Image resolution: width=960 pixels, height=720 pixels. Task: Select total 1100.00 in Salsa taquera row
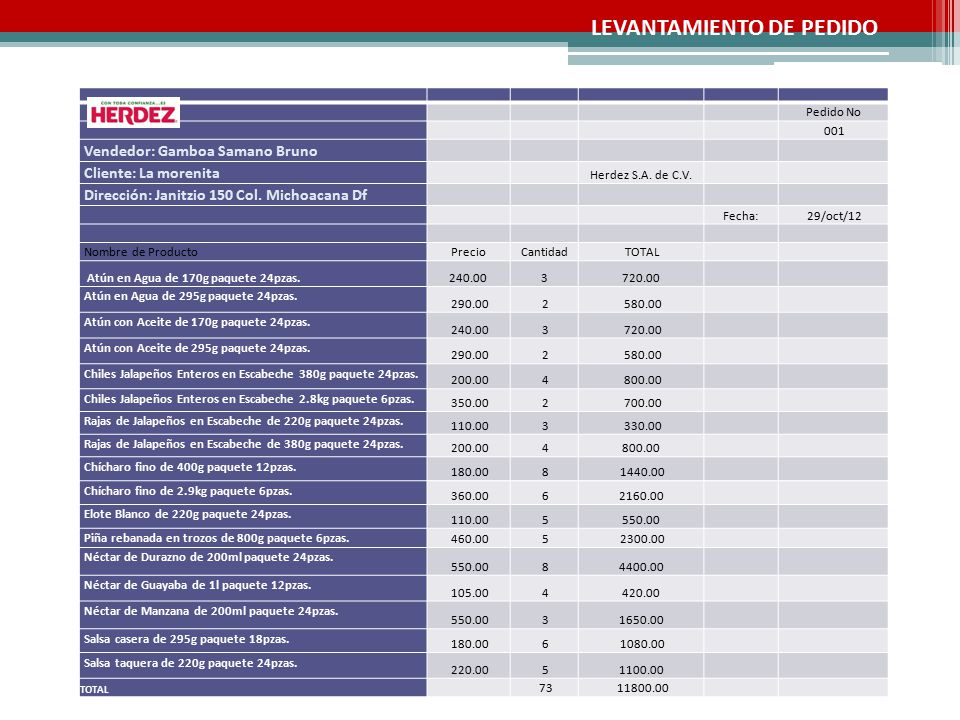(641, 670)
